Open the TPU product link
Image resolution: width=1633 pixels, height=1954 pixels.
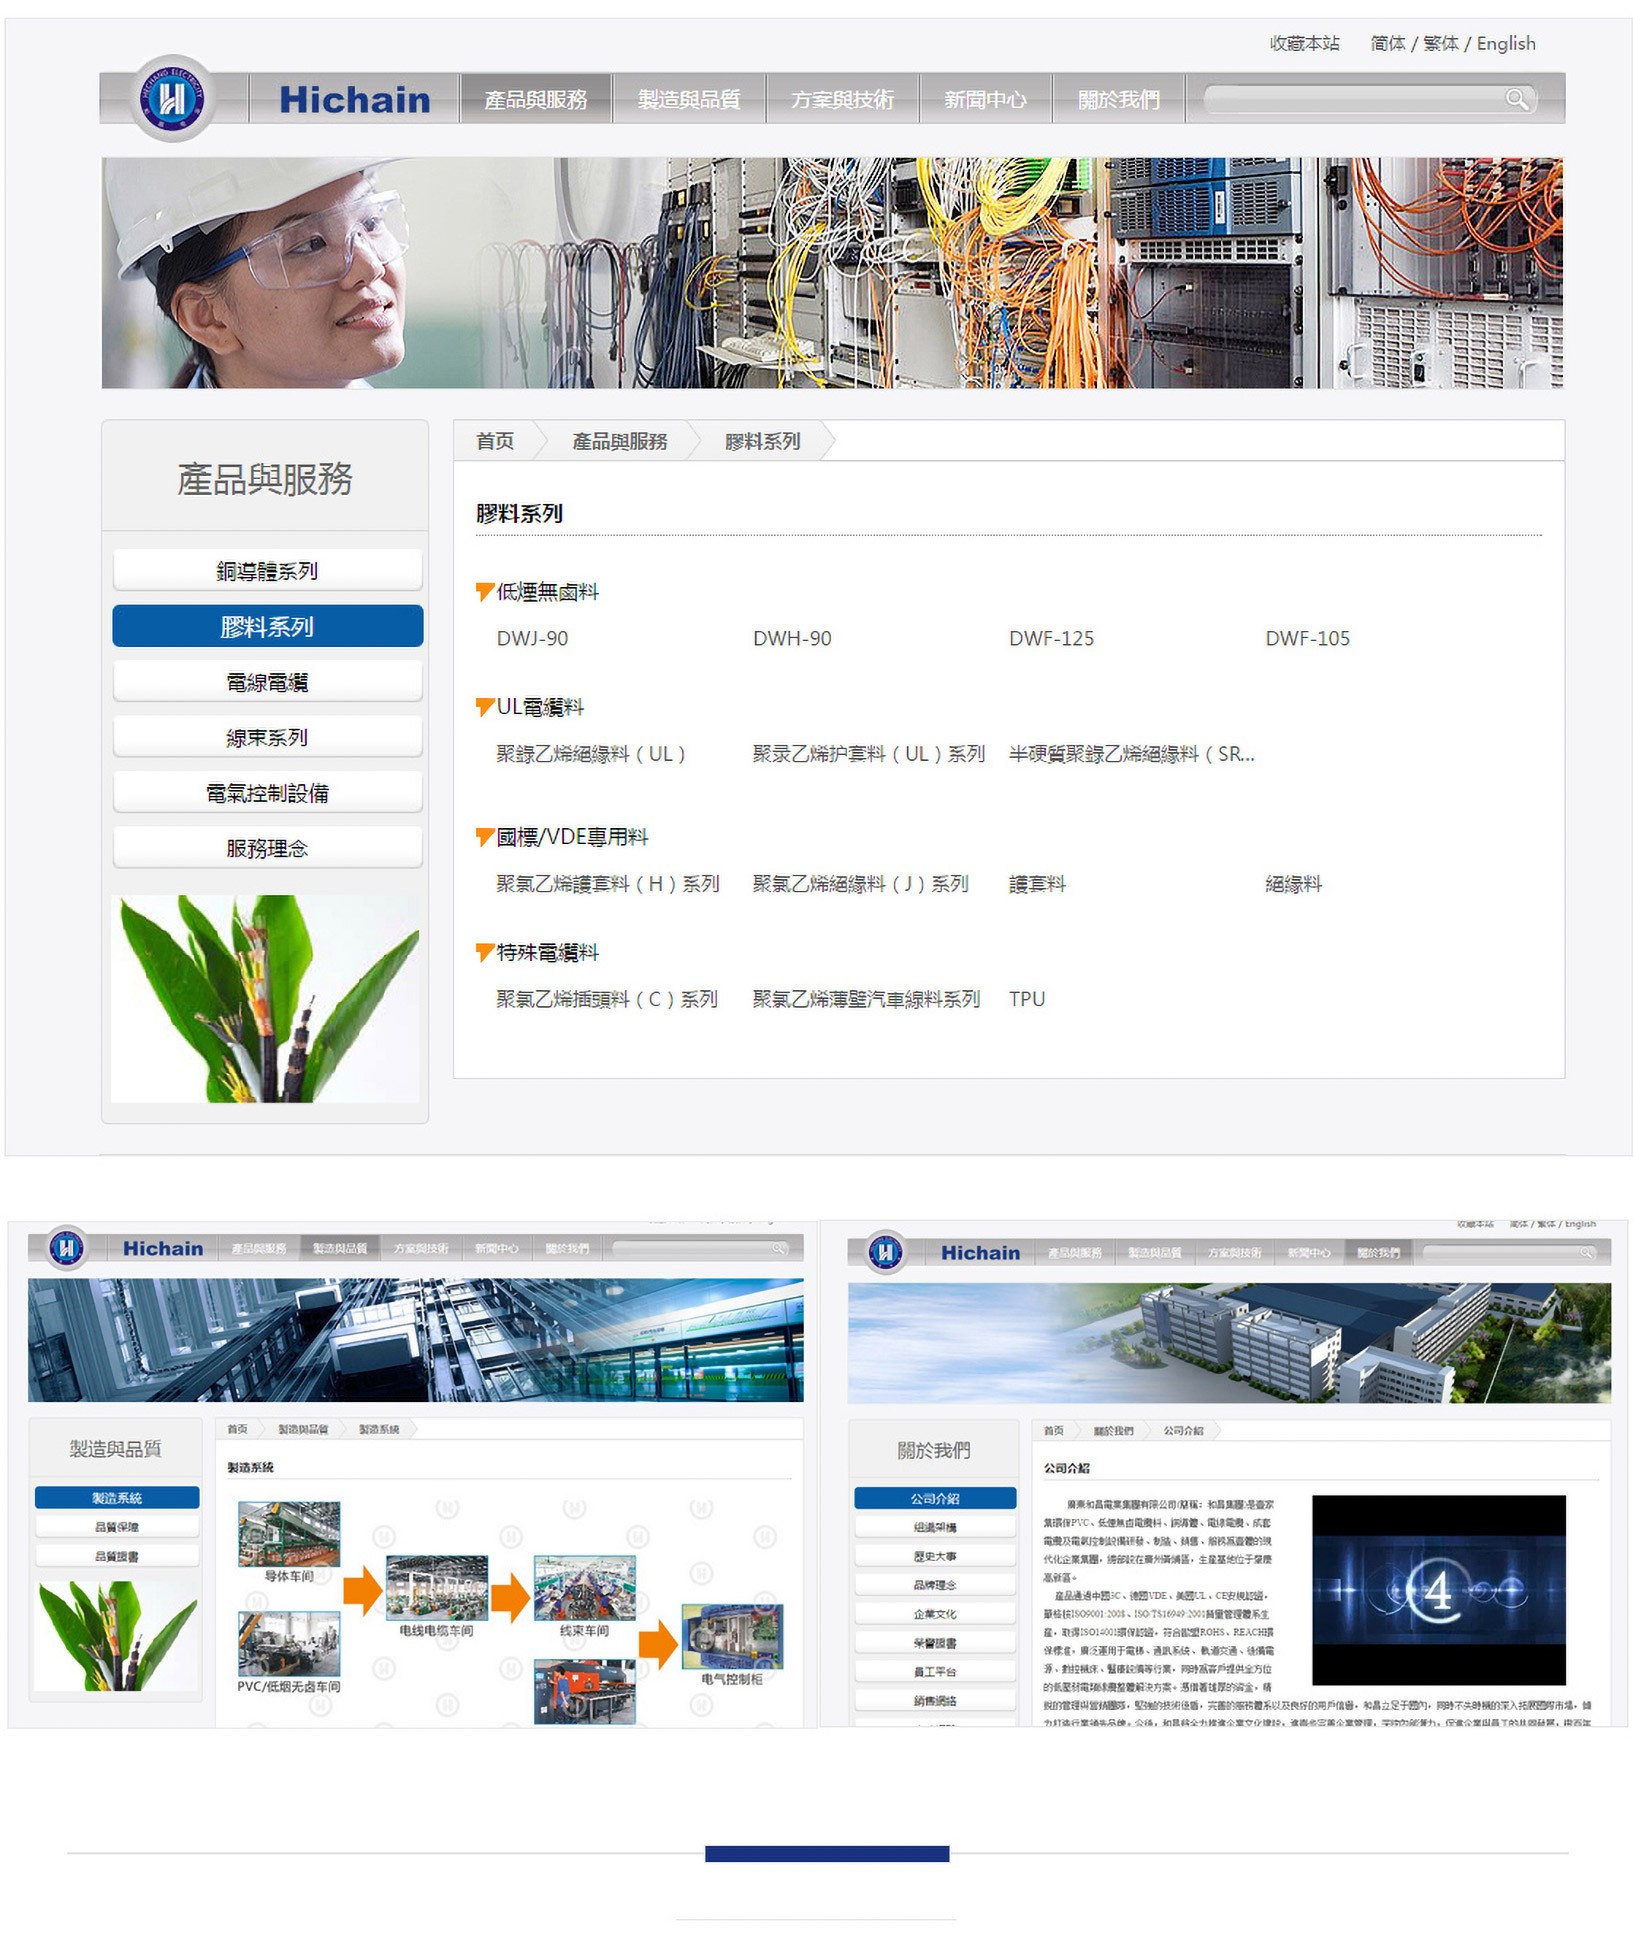coord(1026,999)
